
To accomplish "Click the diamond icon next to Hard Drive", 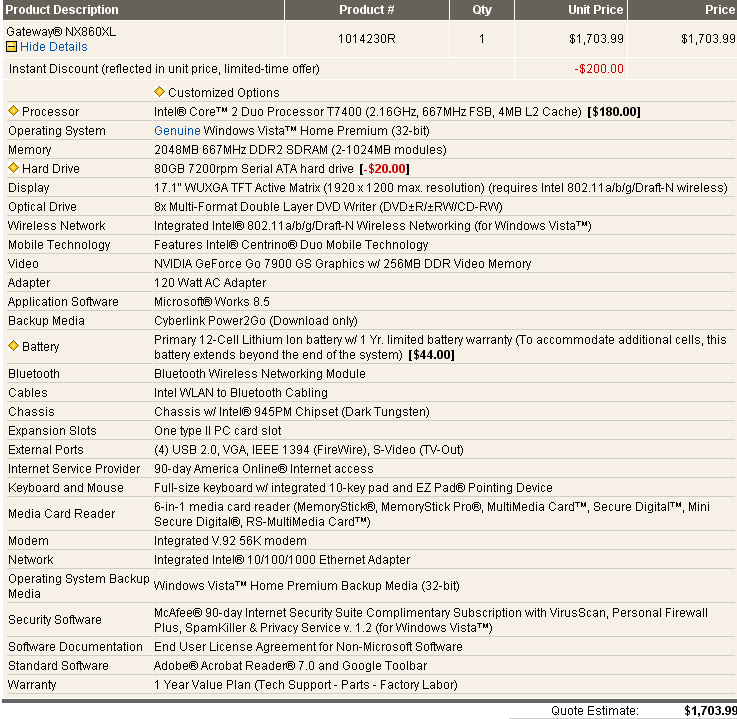I will (13, 168).
